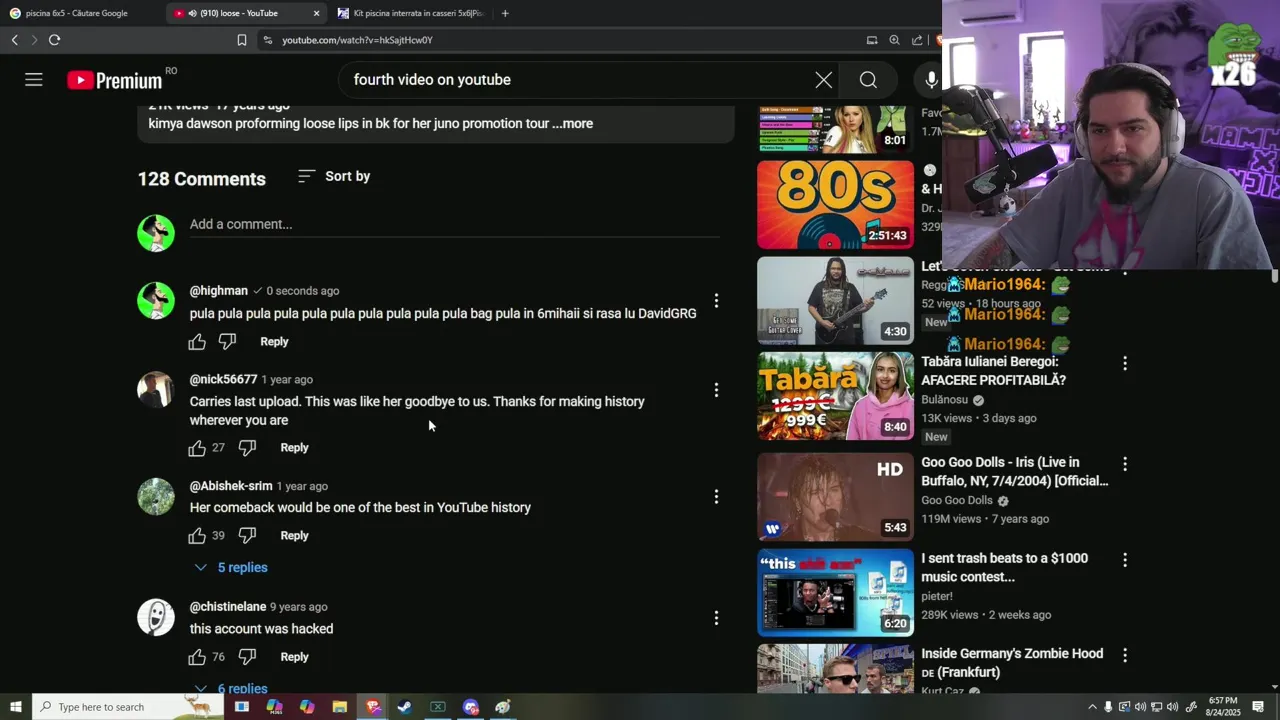This screenshot has height=720, width=1280.
Task: Open options menu for @Abishek-srim comment
Action: point(716,496)
